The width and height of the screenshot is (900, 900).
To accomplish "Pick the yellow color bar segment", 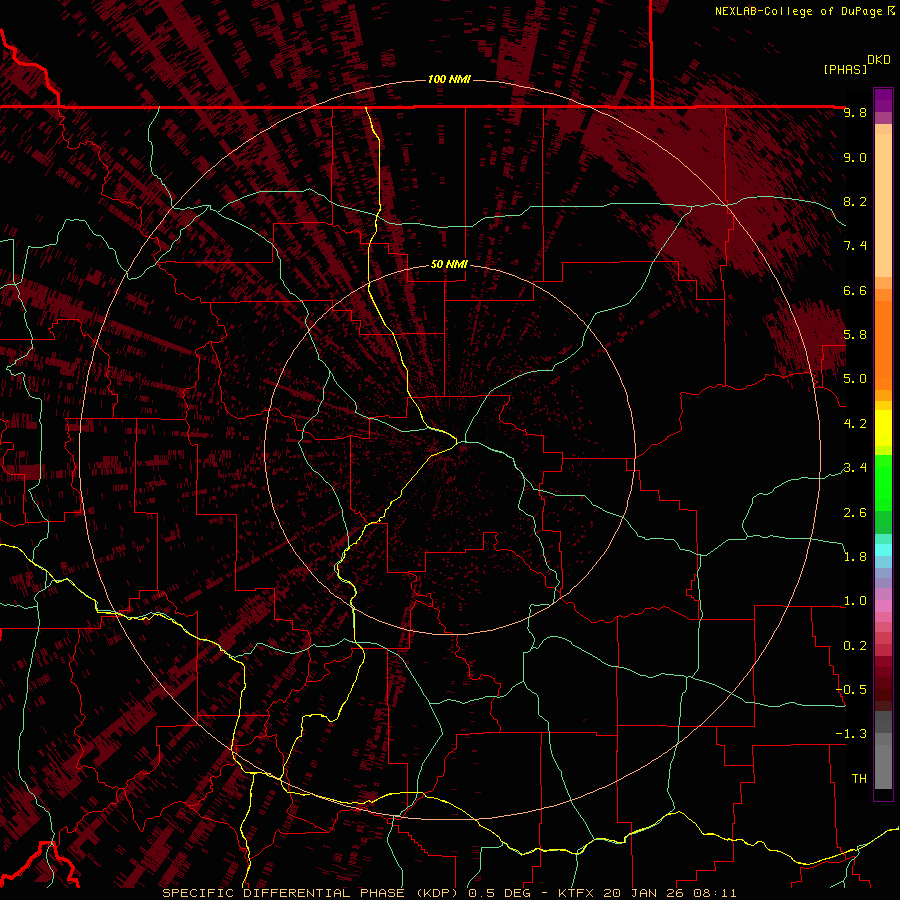I will (x=883, y=428).
